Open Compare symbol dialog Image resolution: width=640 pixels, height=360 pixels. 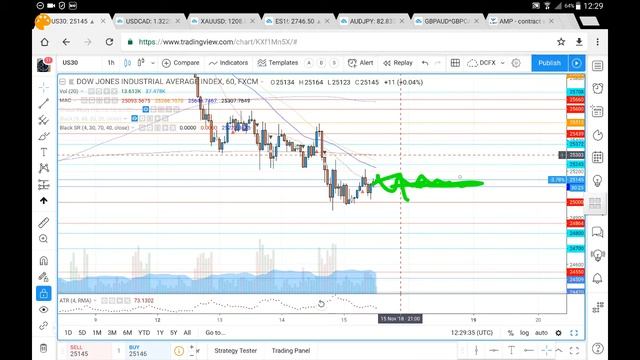(180, 63)
